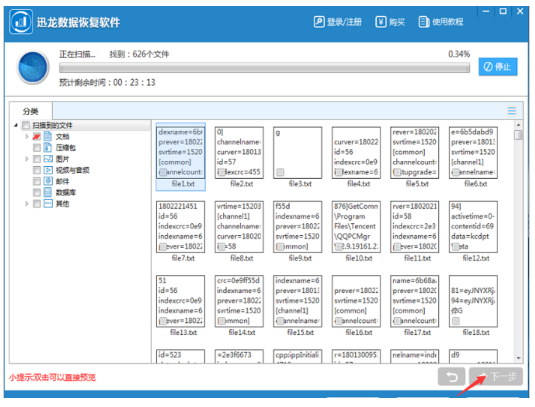This screenshot has width=535, height=407.
Task: Open the 购买 purchase icon
Action: 381,22
